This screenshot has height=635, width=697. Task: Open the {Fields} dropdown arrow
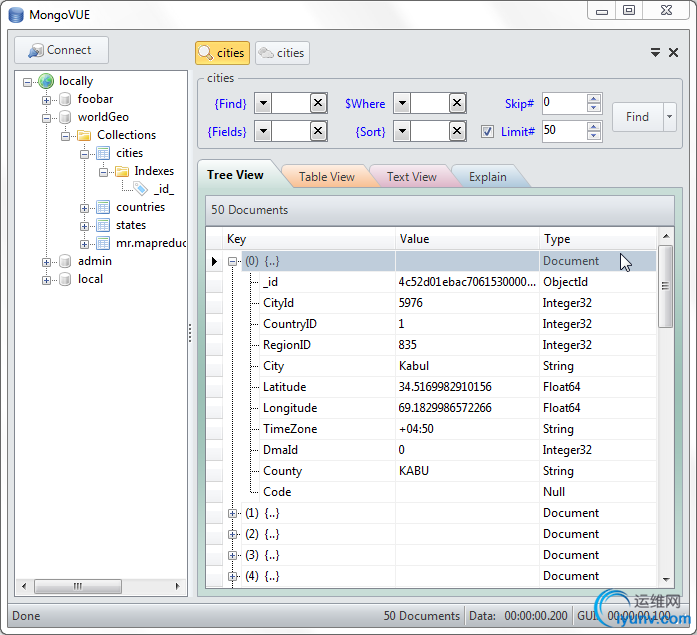pyautogui.click(x=263, y=131)
